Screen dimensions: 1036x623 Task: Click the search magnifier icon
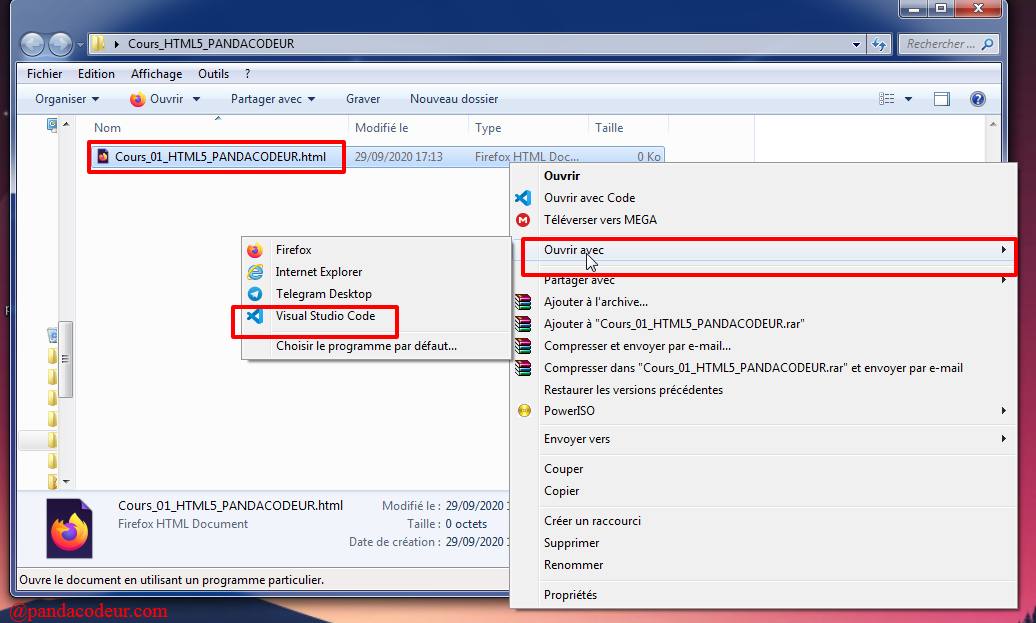pos(988,44)
